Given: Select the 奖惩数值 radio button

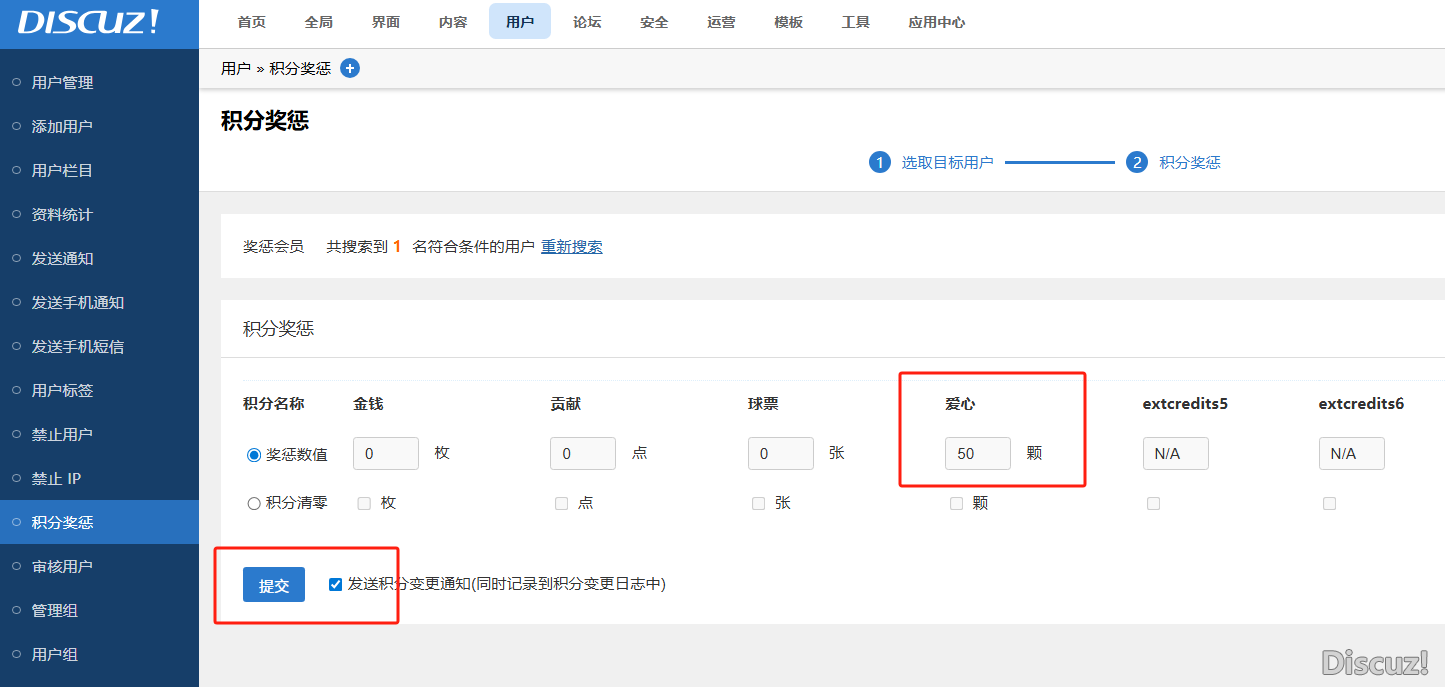Looking at the screenshot, I should pyautogui.click(x=254, y=452).
